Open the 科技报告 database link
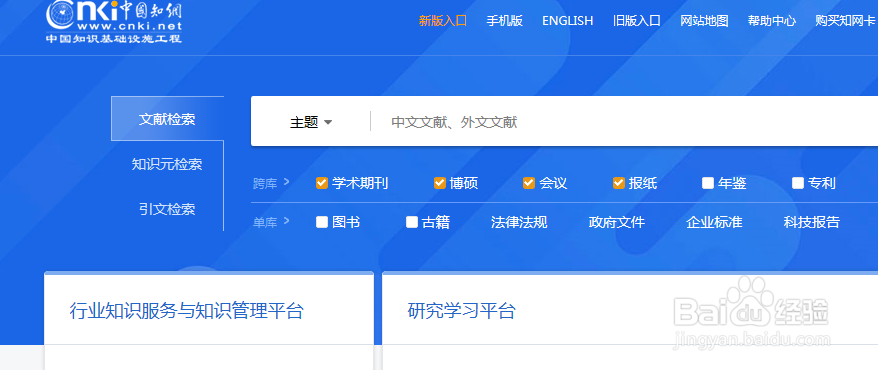This screenshot has width=878, height=370. pos(812,222)
